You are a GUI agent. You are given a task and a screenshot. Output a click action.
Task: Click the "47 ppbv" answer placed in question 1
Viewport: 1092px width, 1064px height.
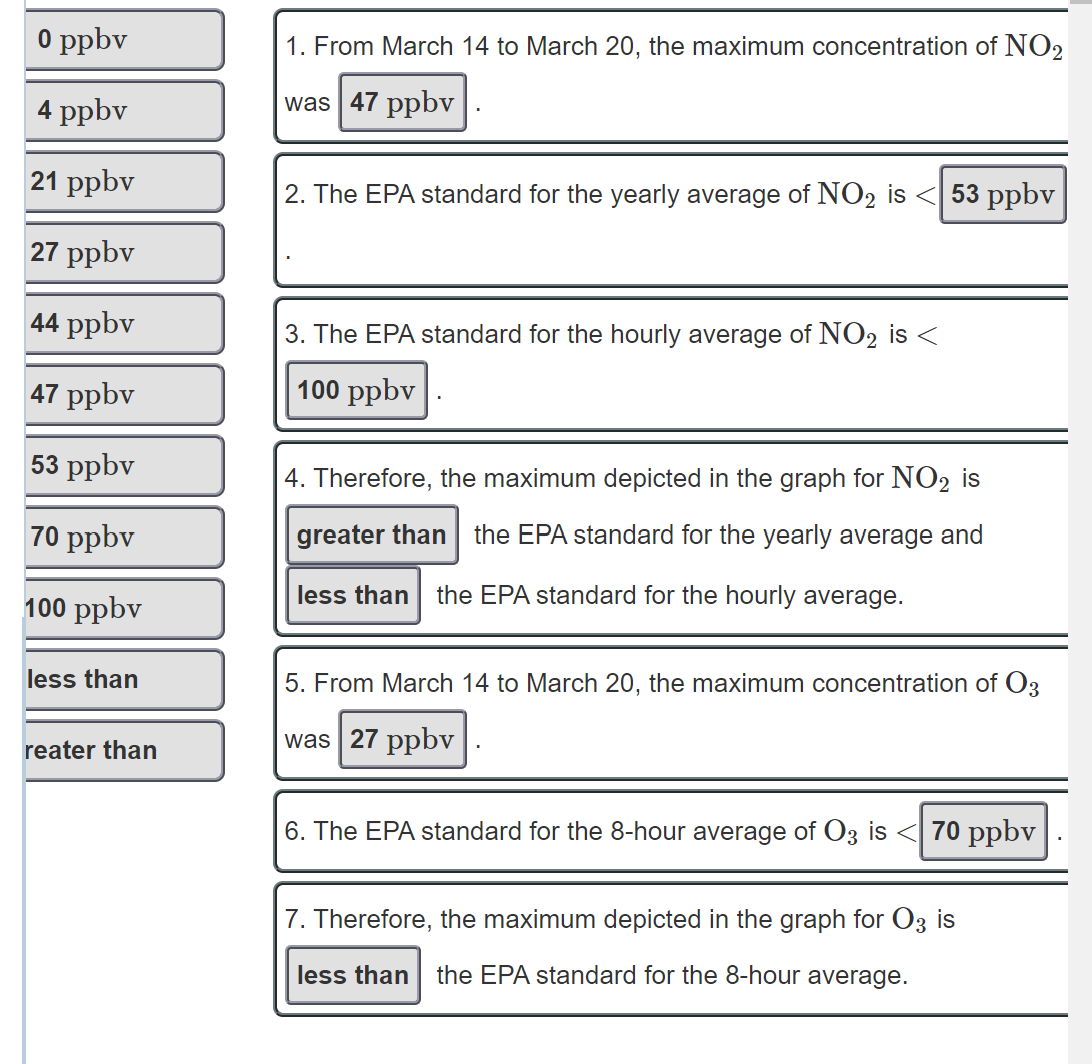coord(402,102)
